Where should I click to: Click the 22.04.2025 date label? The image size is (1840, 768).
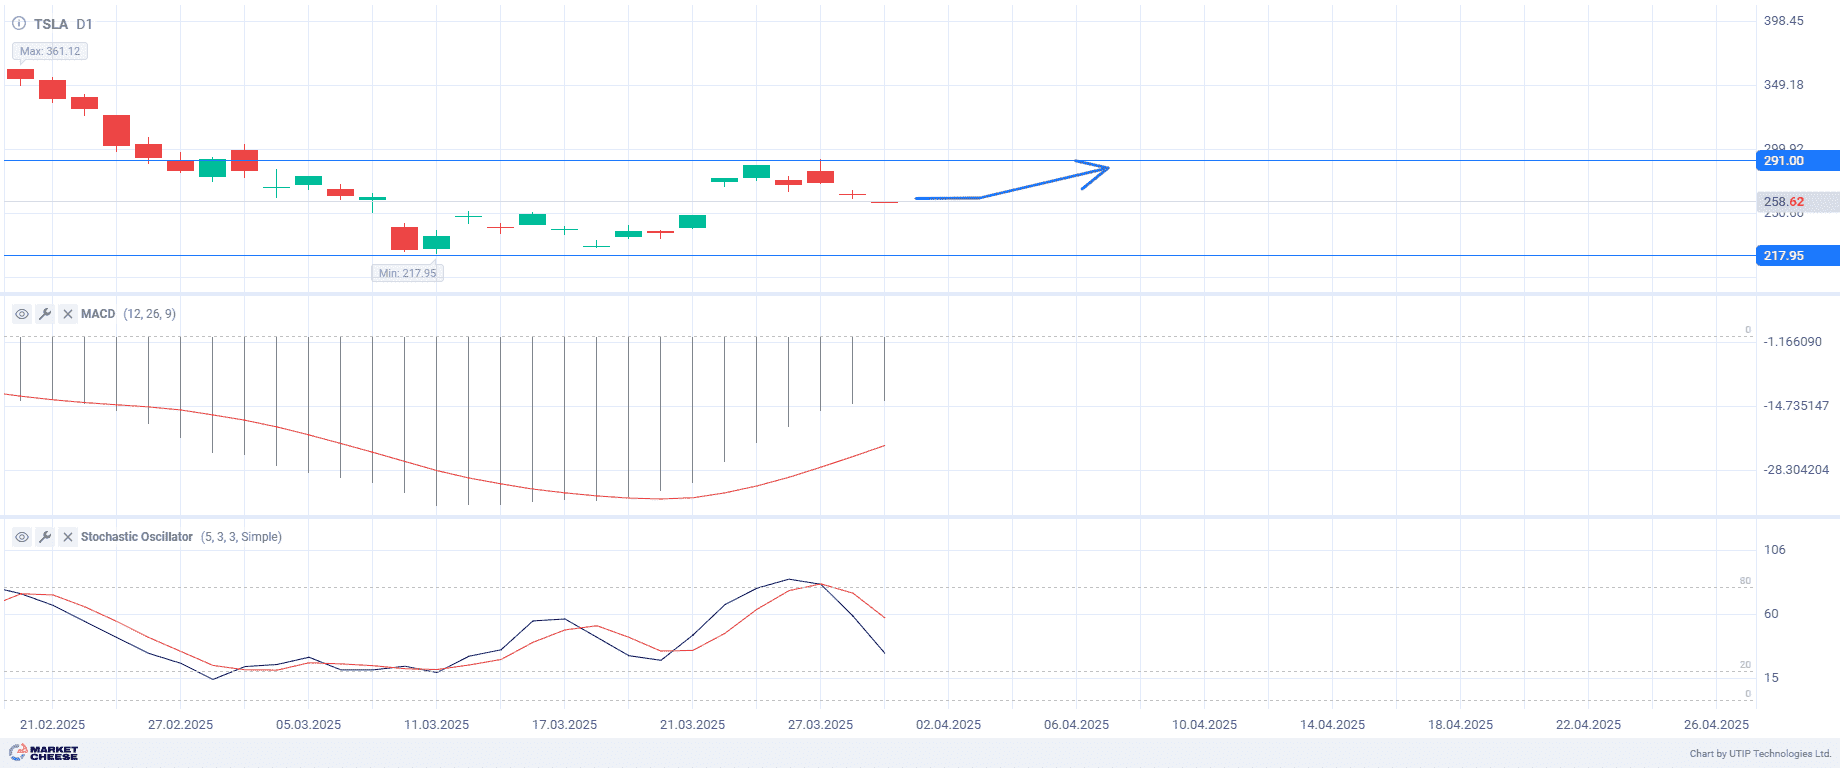coord(1589,725)
